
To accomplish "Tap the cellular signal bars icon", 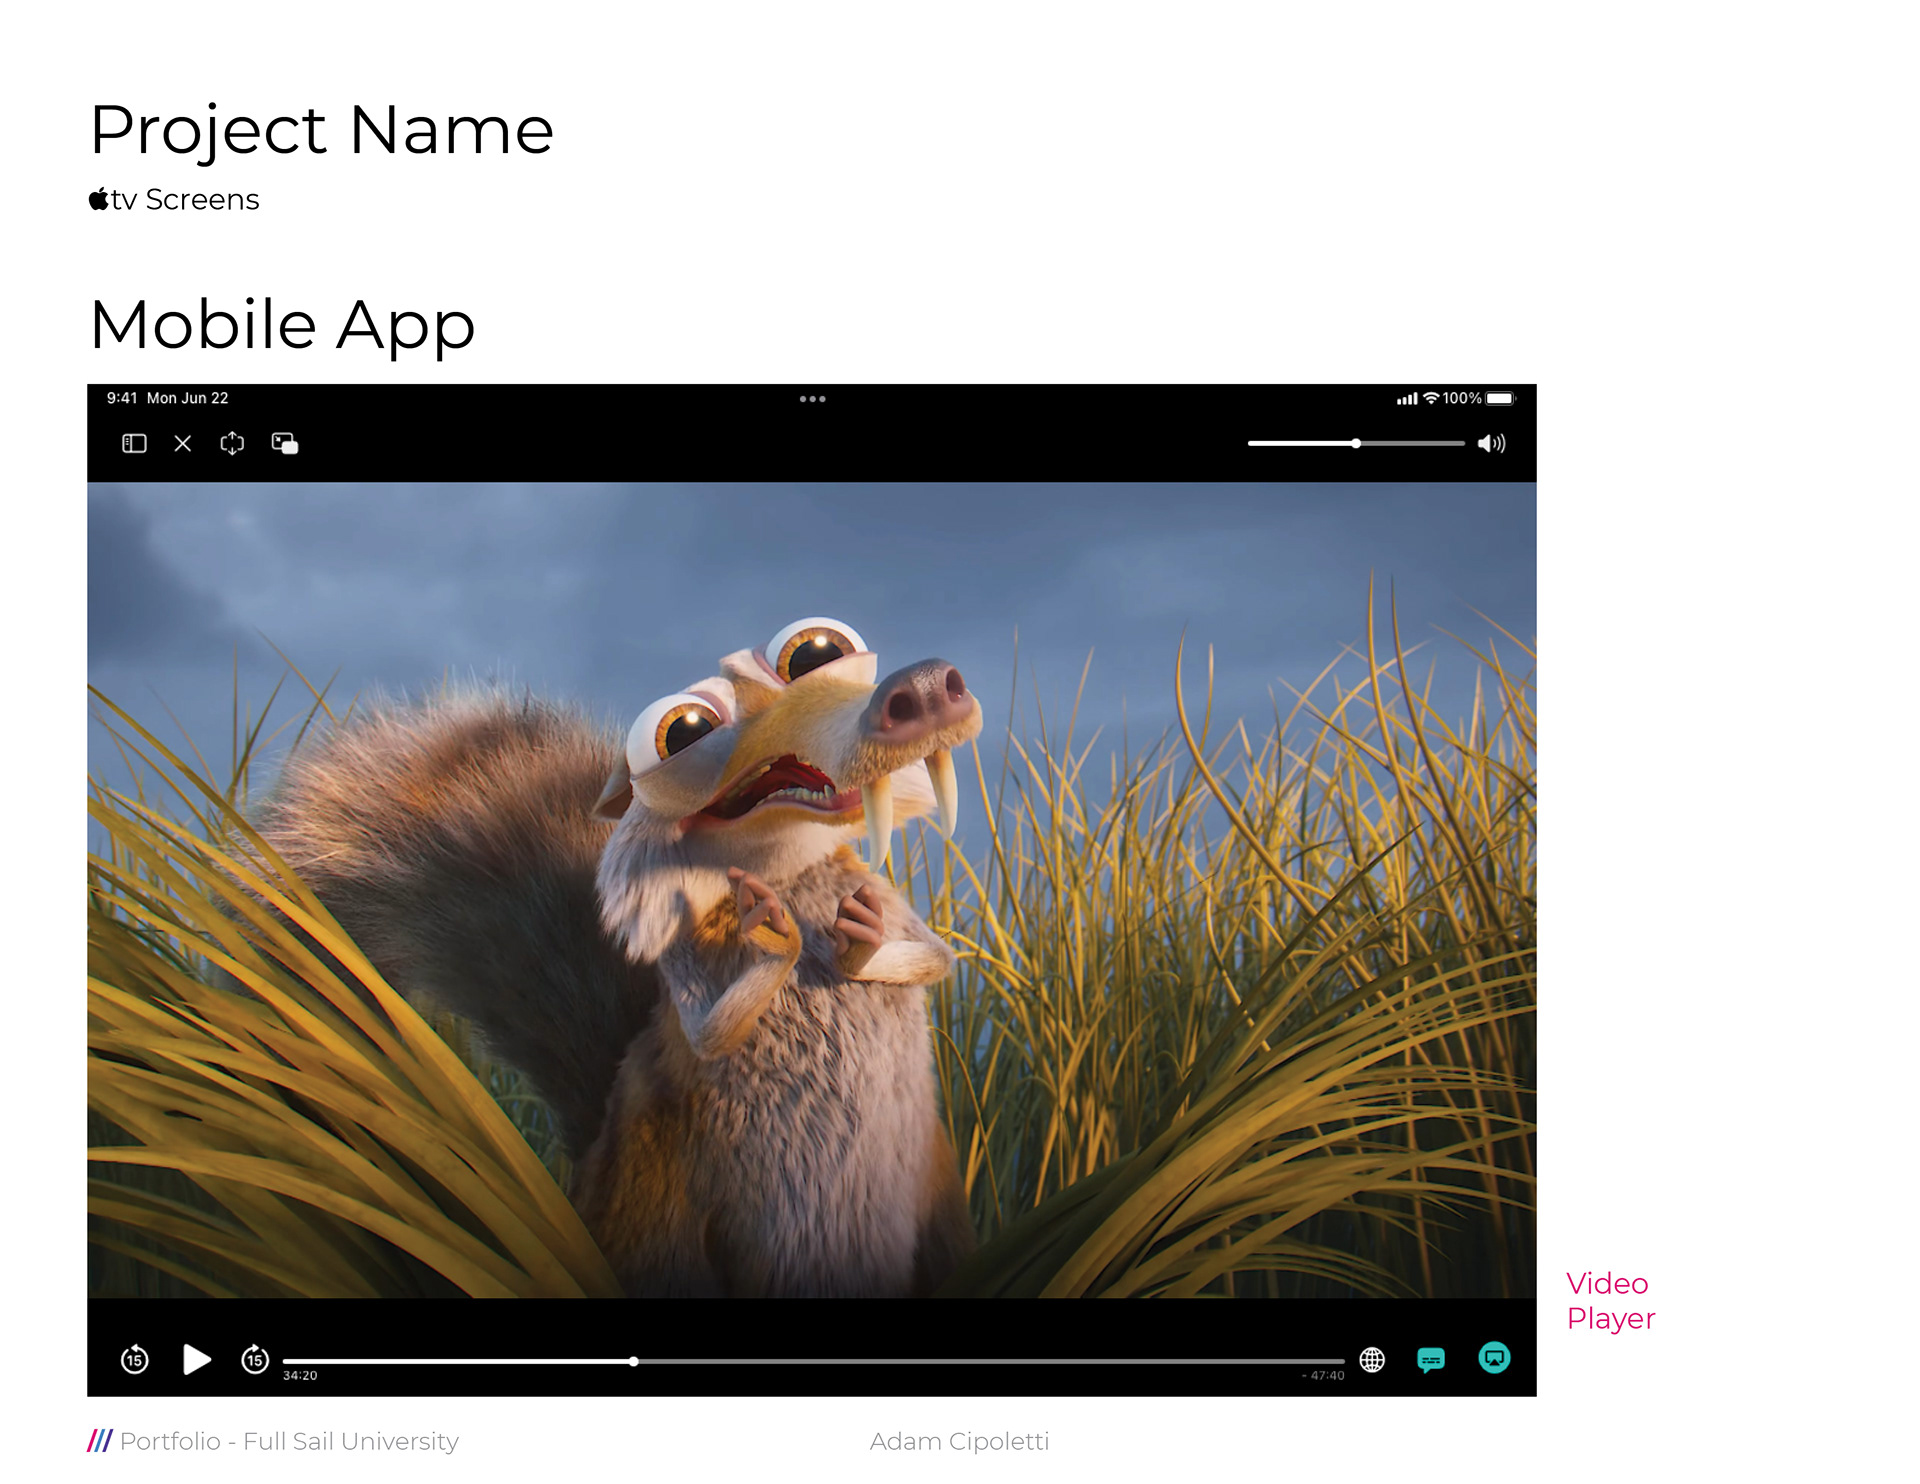I will (1407, 399).
